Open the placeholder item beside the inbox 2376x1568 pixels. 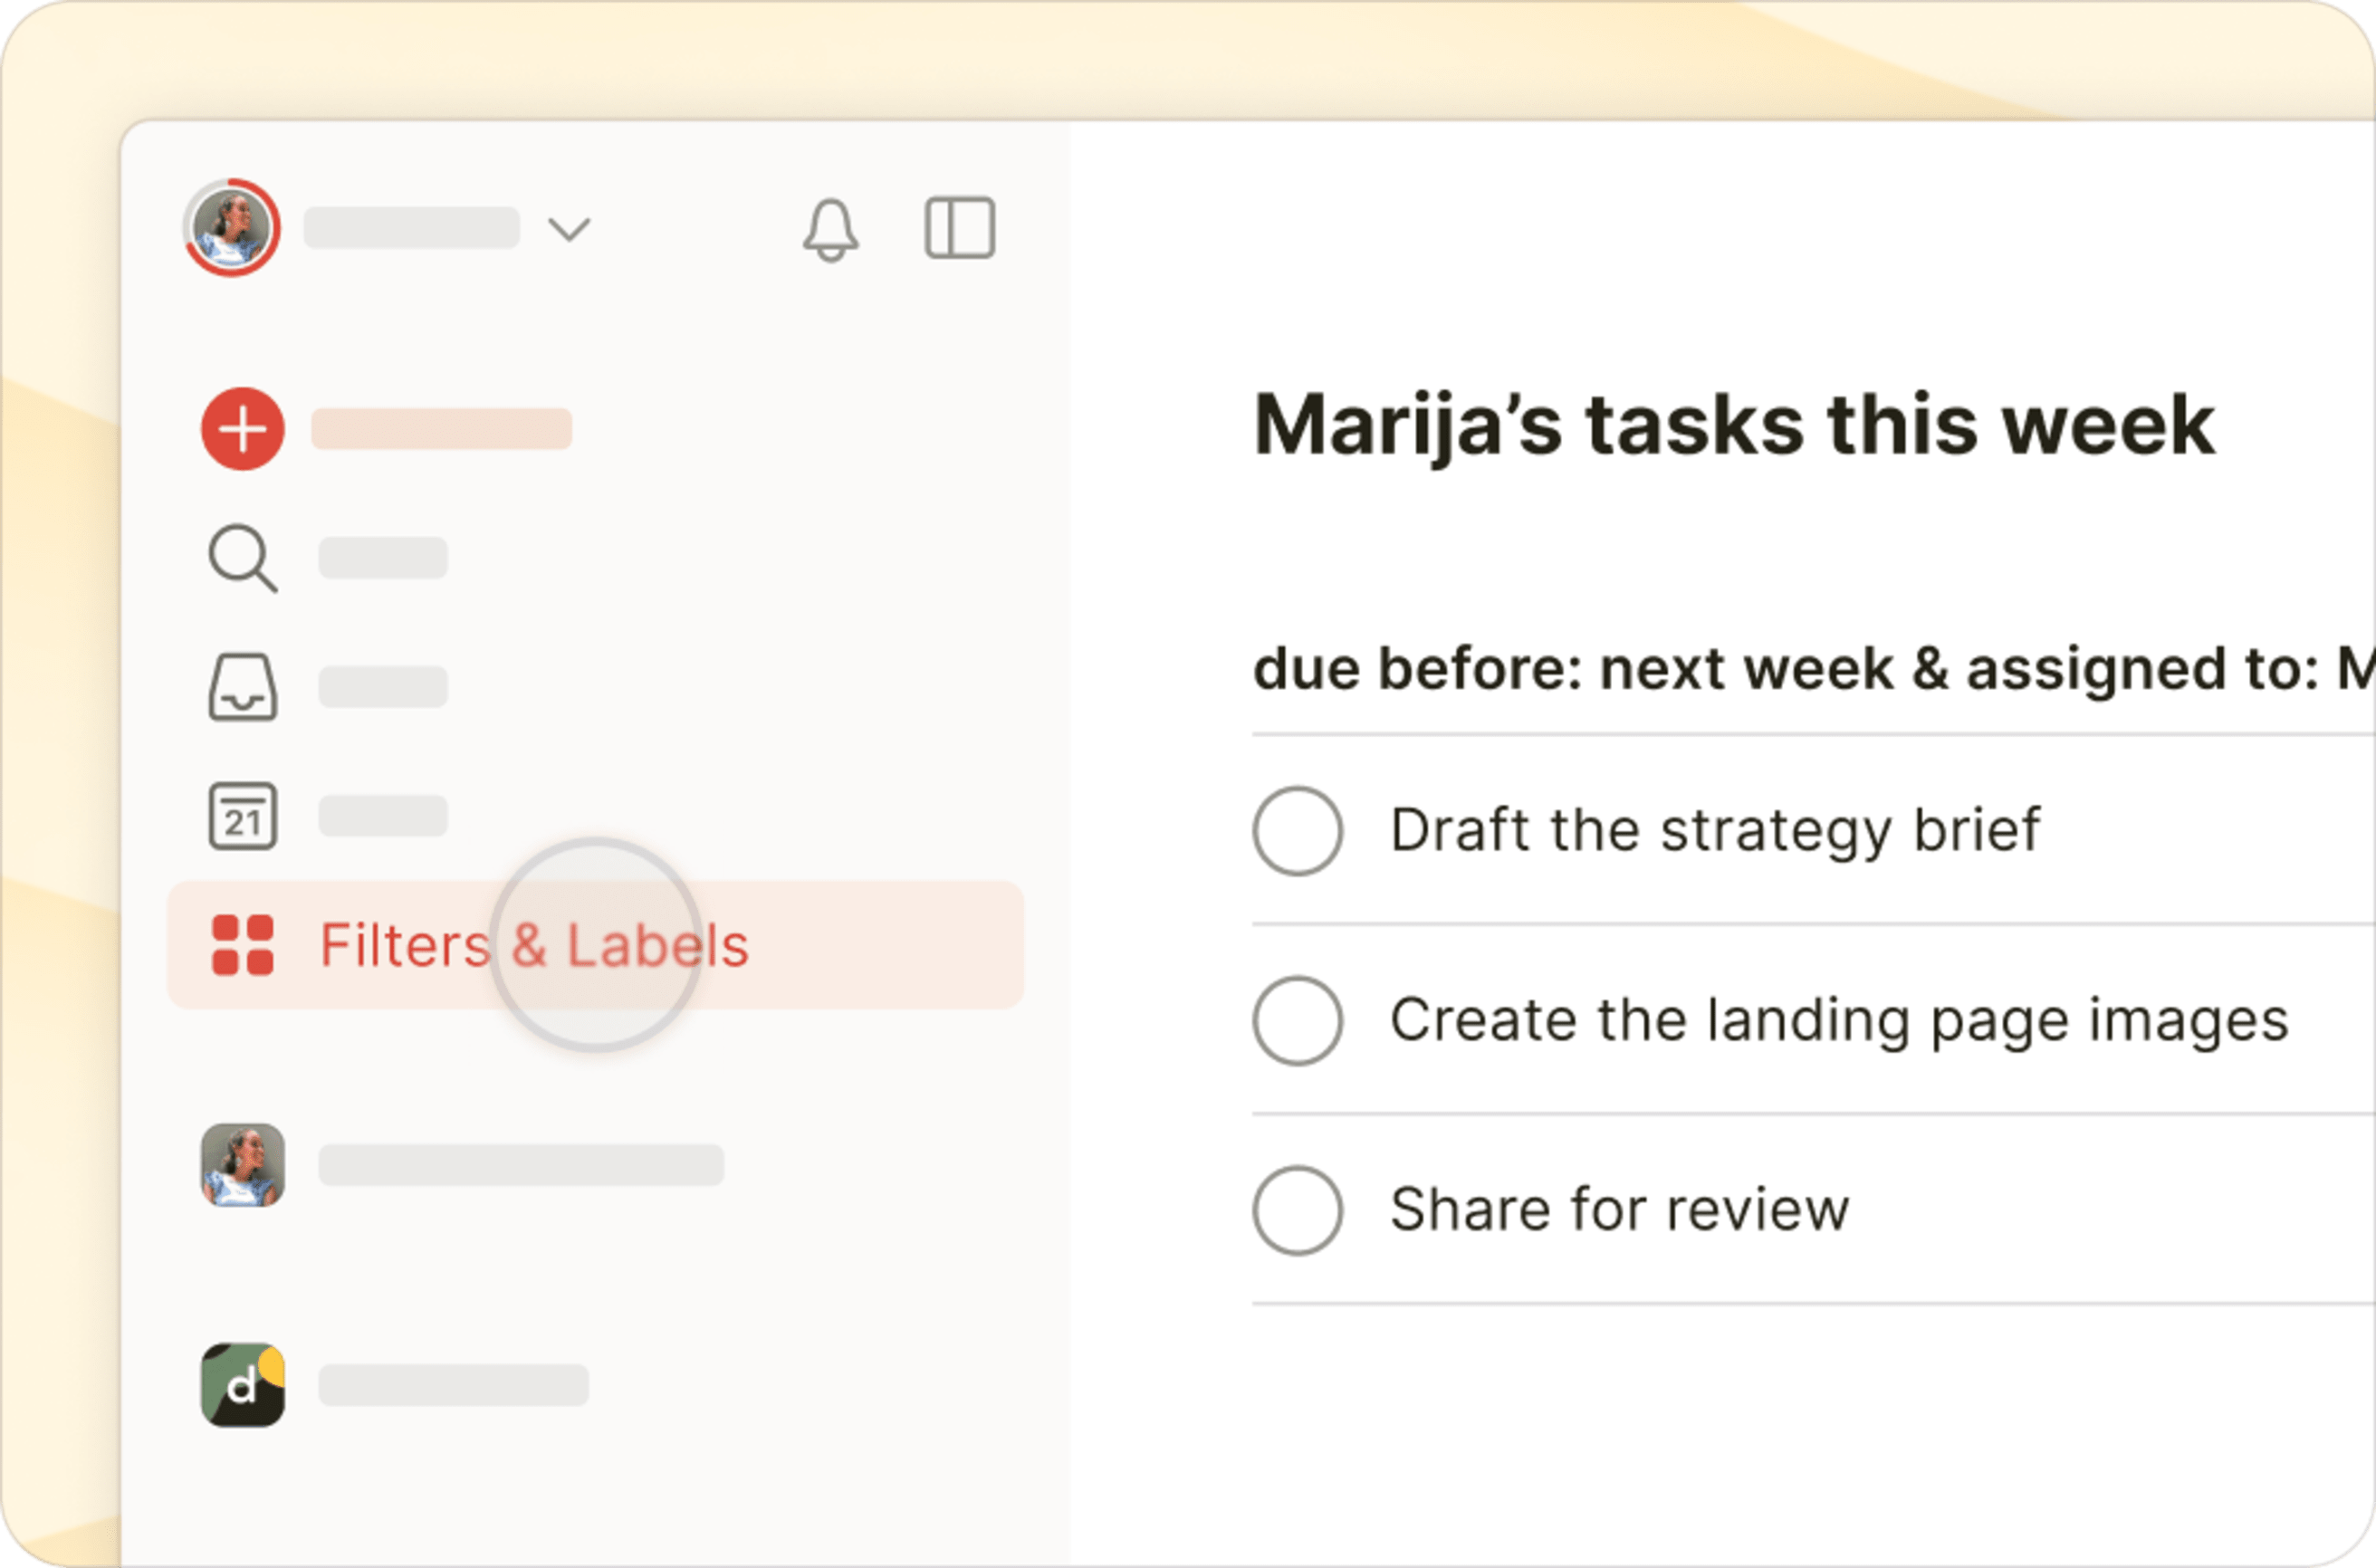(383, 687)
